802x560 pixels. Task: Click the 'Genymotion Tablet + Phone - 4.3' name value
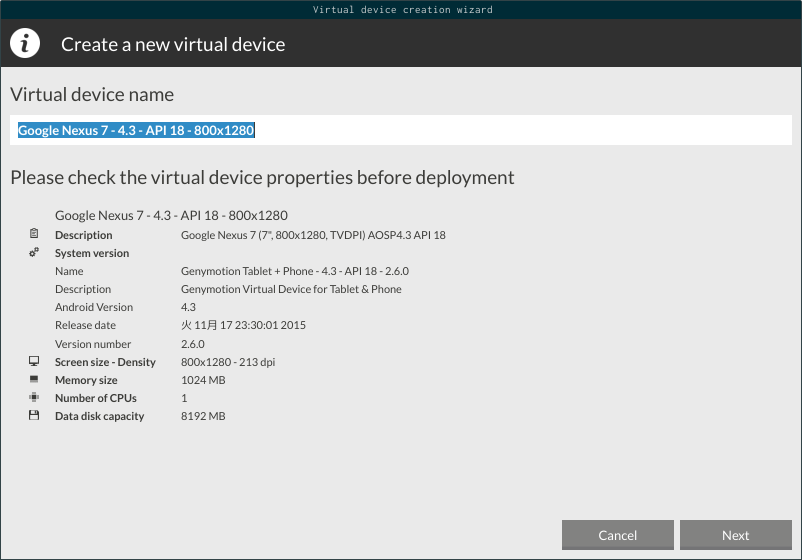295,271
